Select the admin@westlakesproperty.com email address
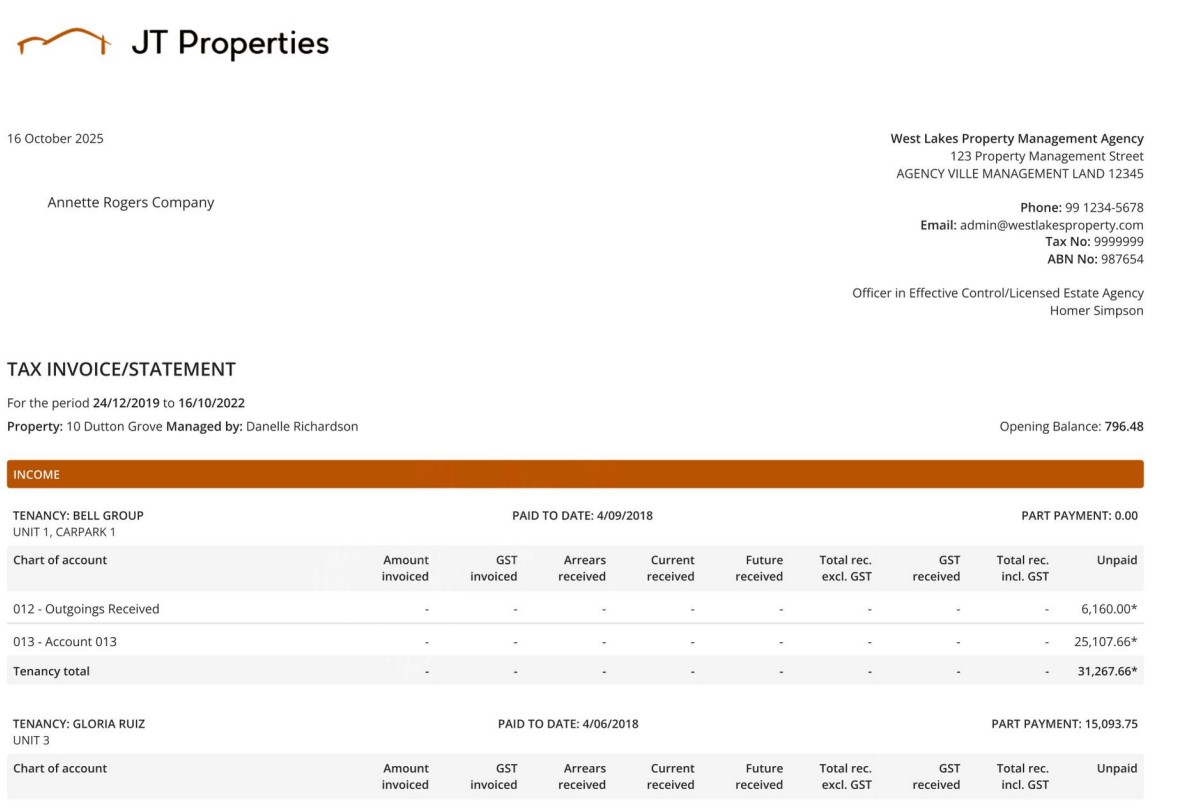 1051,225
